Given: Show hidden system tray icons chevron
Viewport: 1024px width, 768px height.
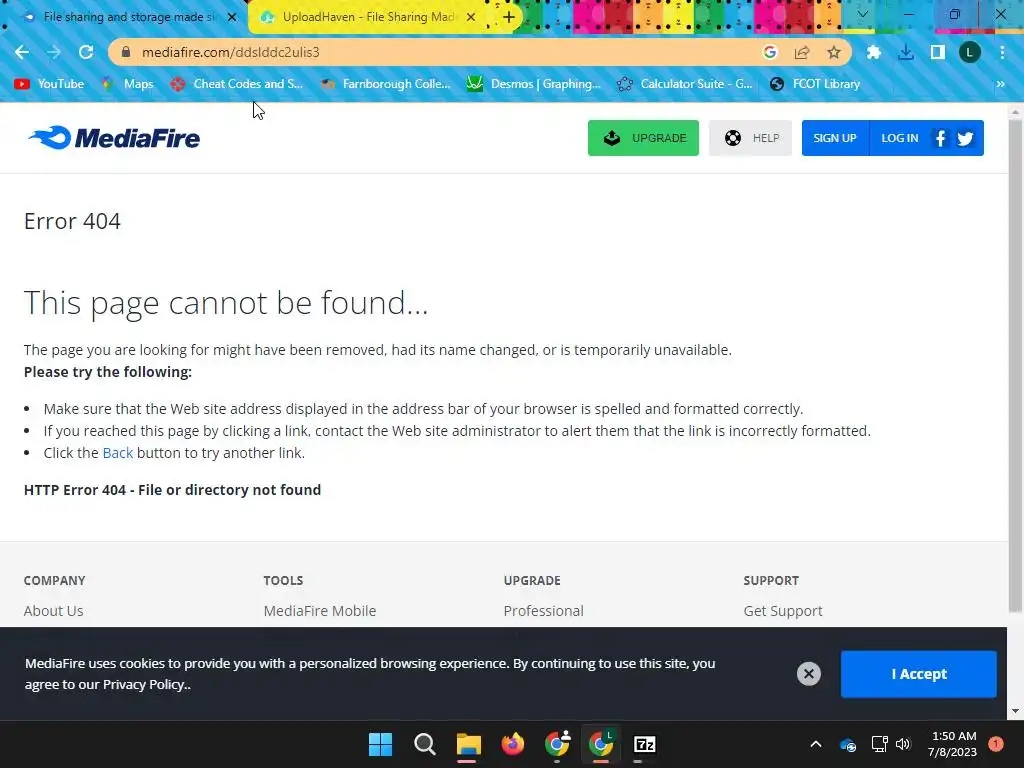Looking at the screenshot, I should tap(816, 744).
